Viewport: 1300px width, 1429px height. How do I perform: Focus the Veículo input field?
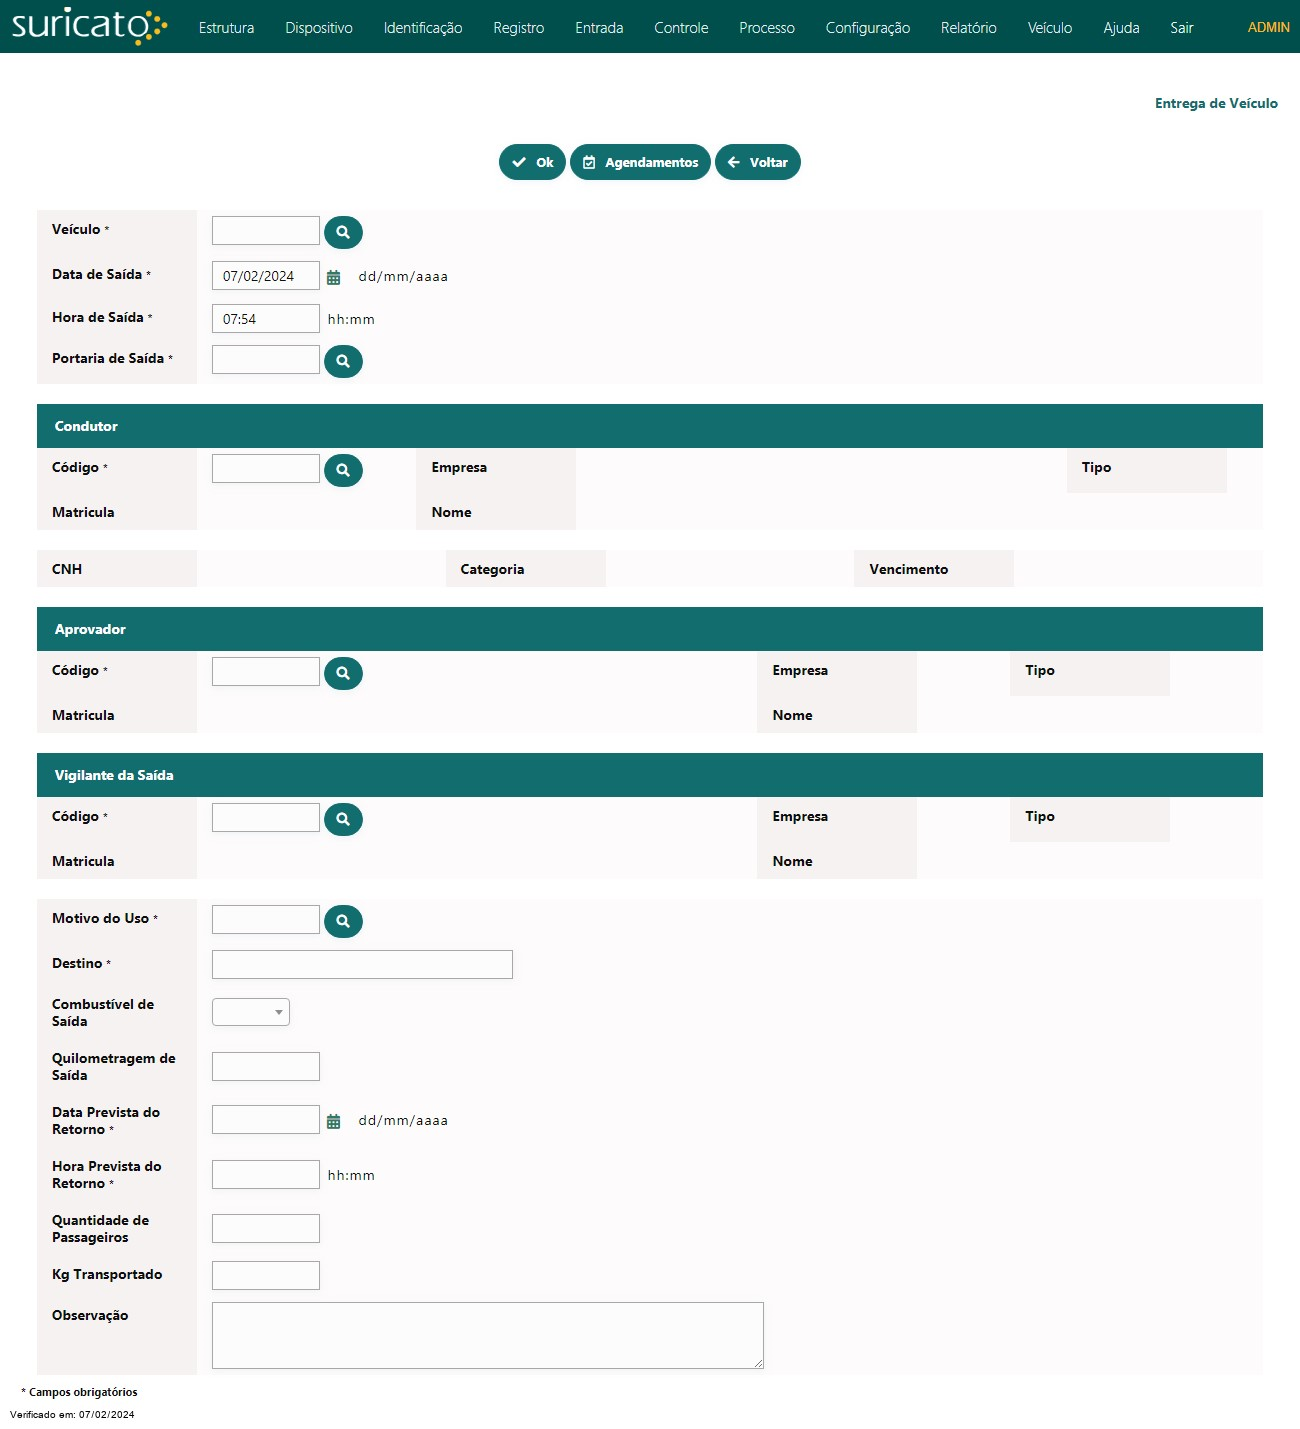pyautogui.click(x=266, y=230)
